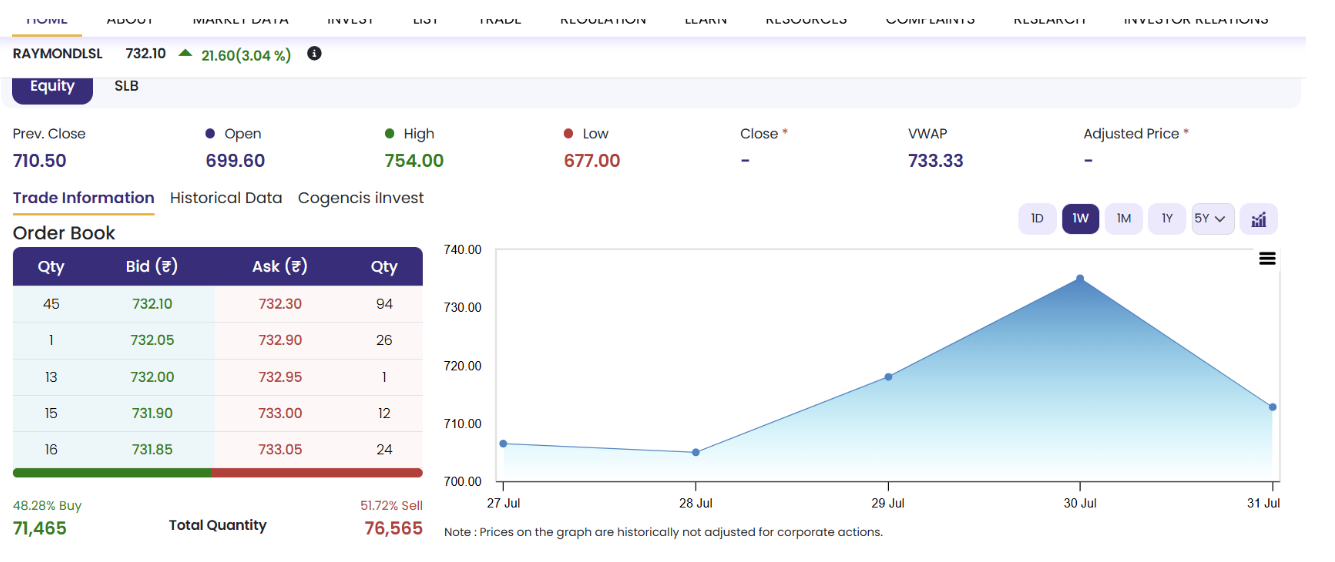Select the 1D chart range

pyautogui.click(x=1037, y=219)
